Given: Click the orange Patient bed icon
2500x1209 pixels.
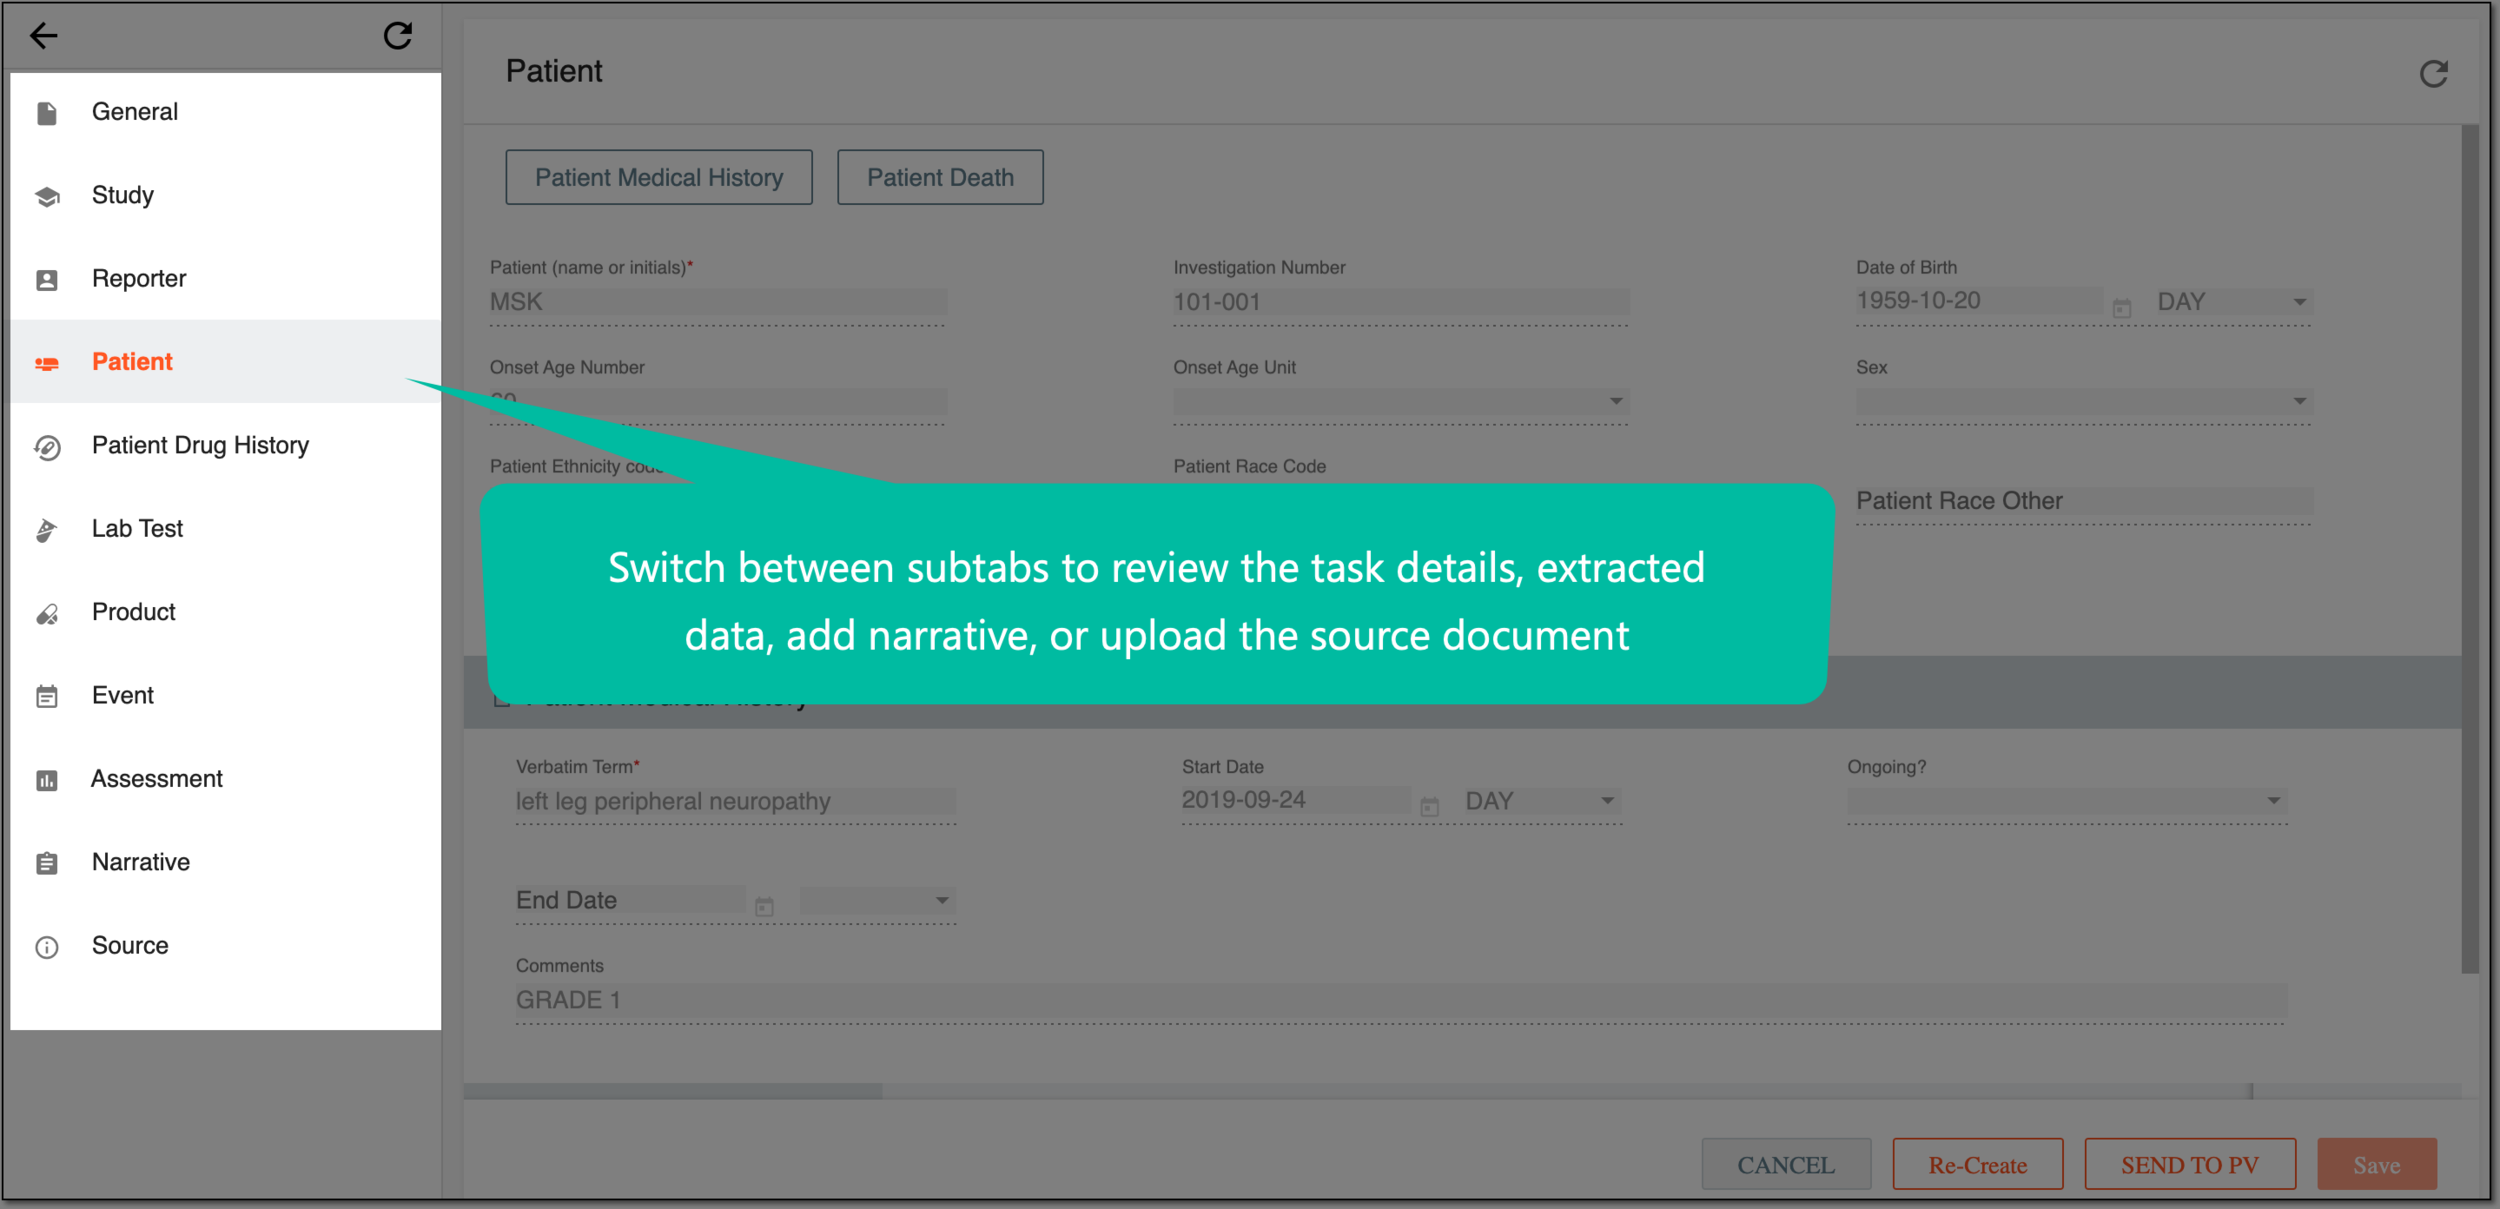Looking at the screenshot, I should pos(47,363).
